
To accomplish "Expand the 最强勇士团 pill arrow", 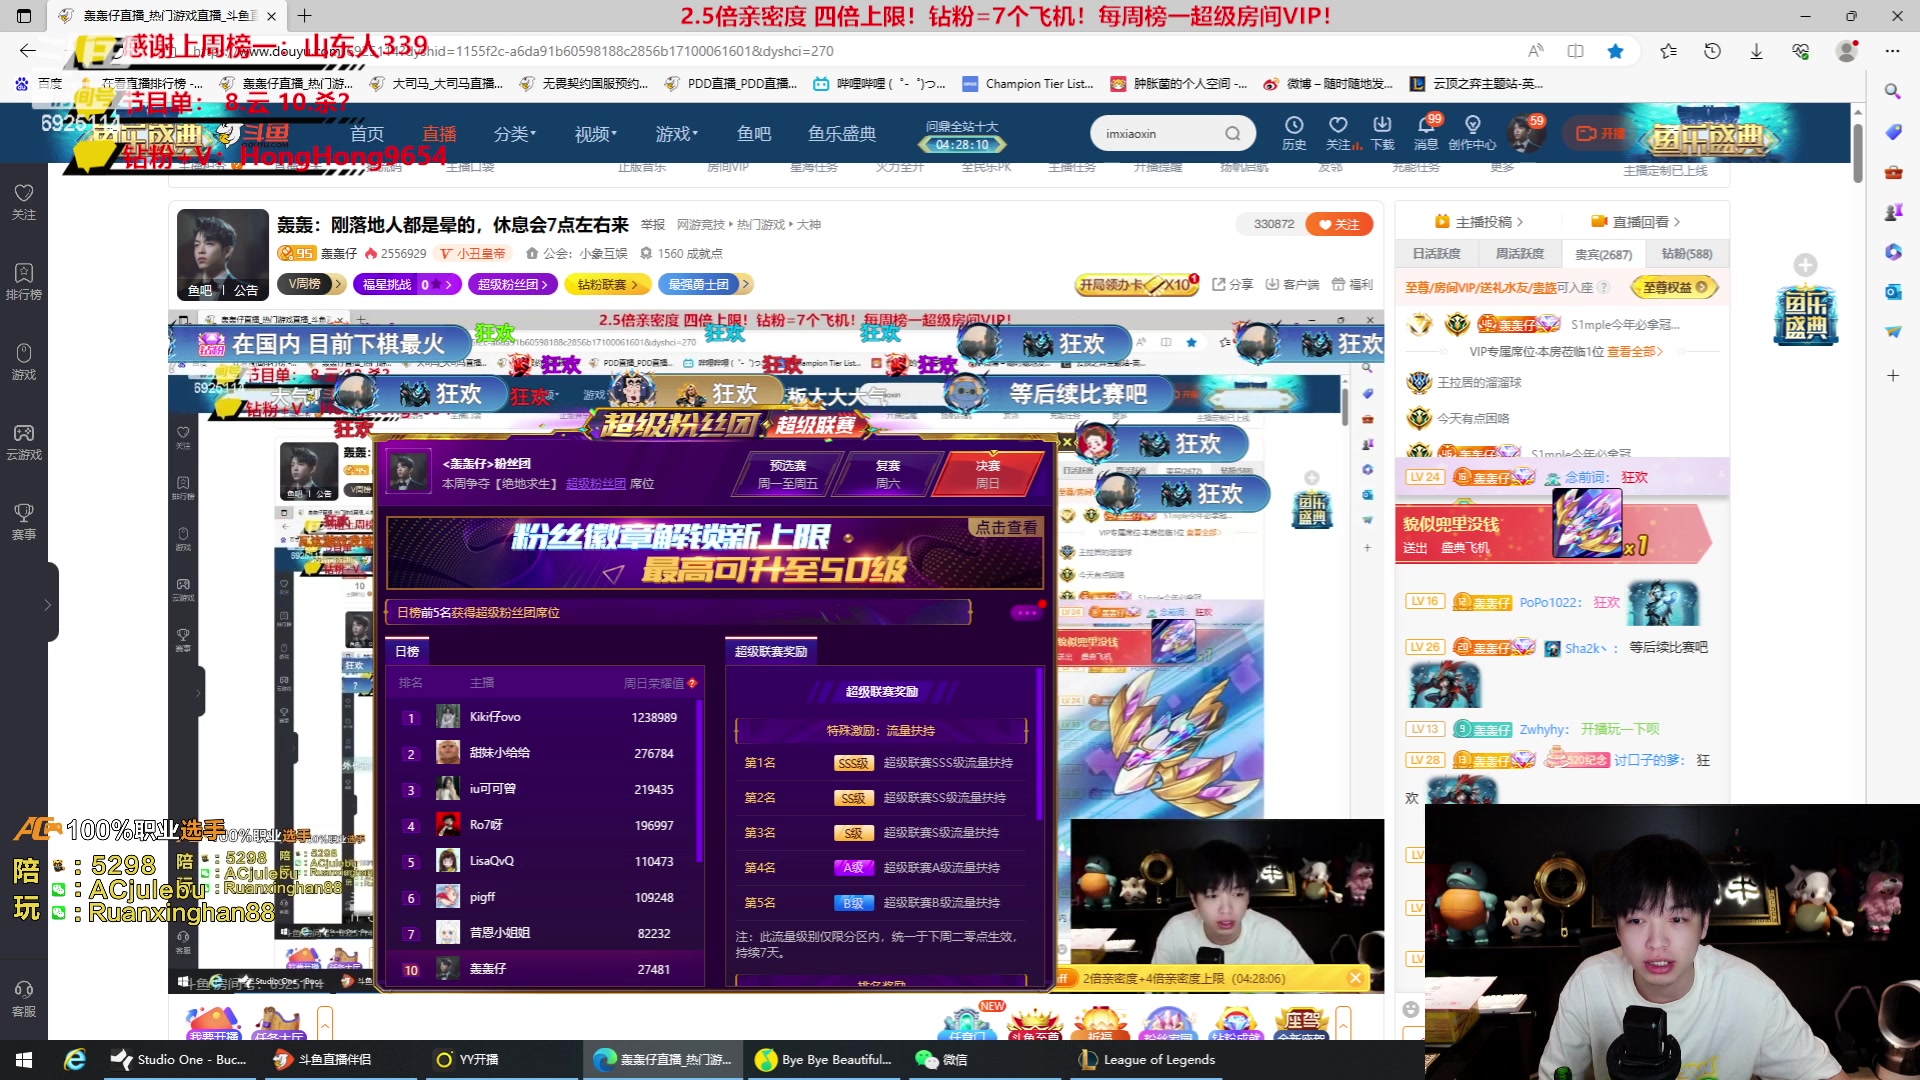I will [745, 284].
